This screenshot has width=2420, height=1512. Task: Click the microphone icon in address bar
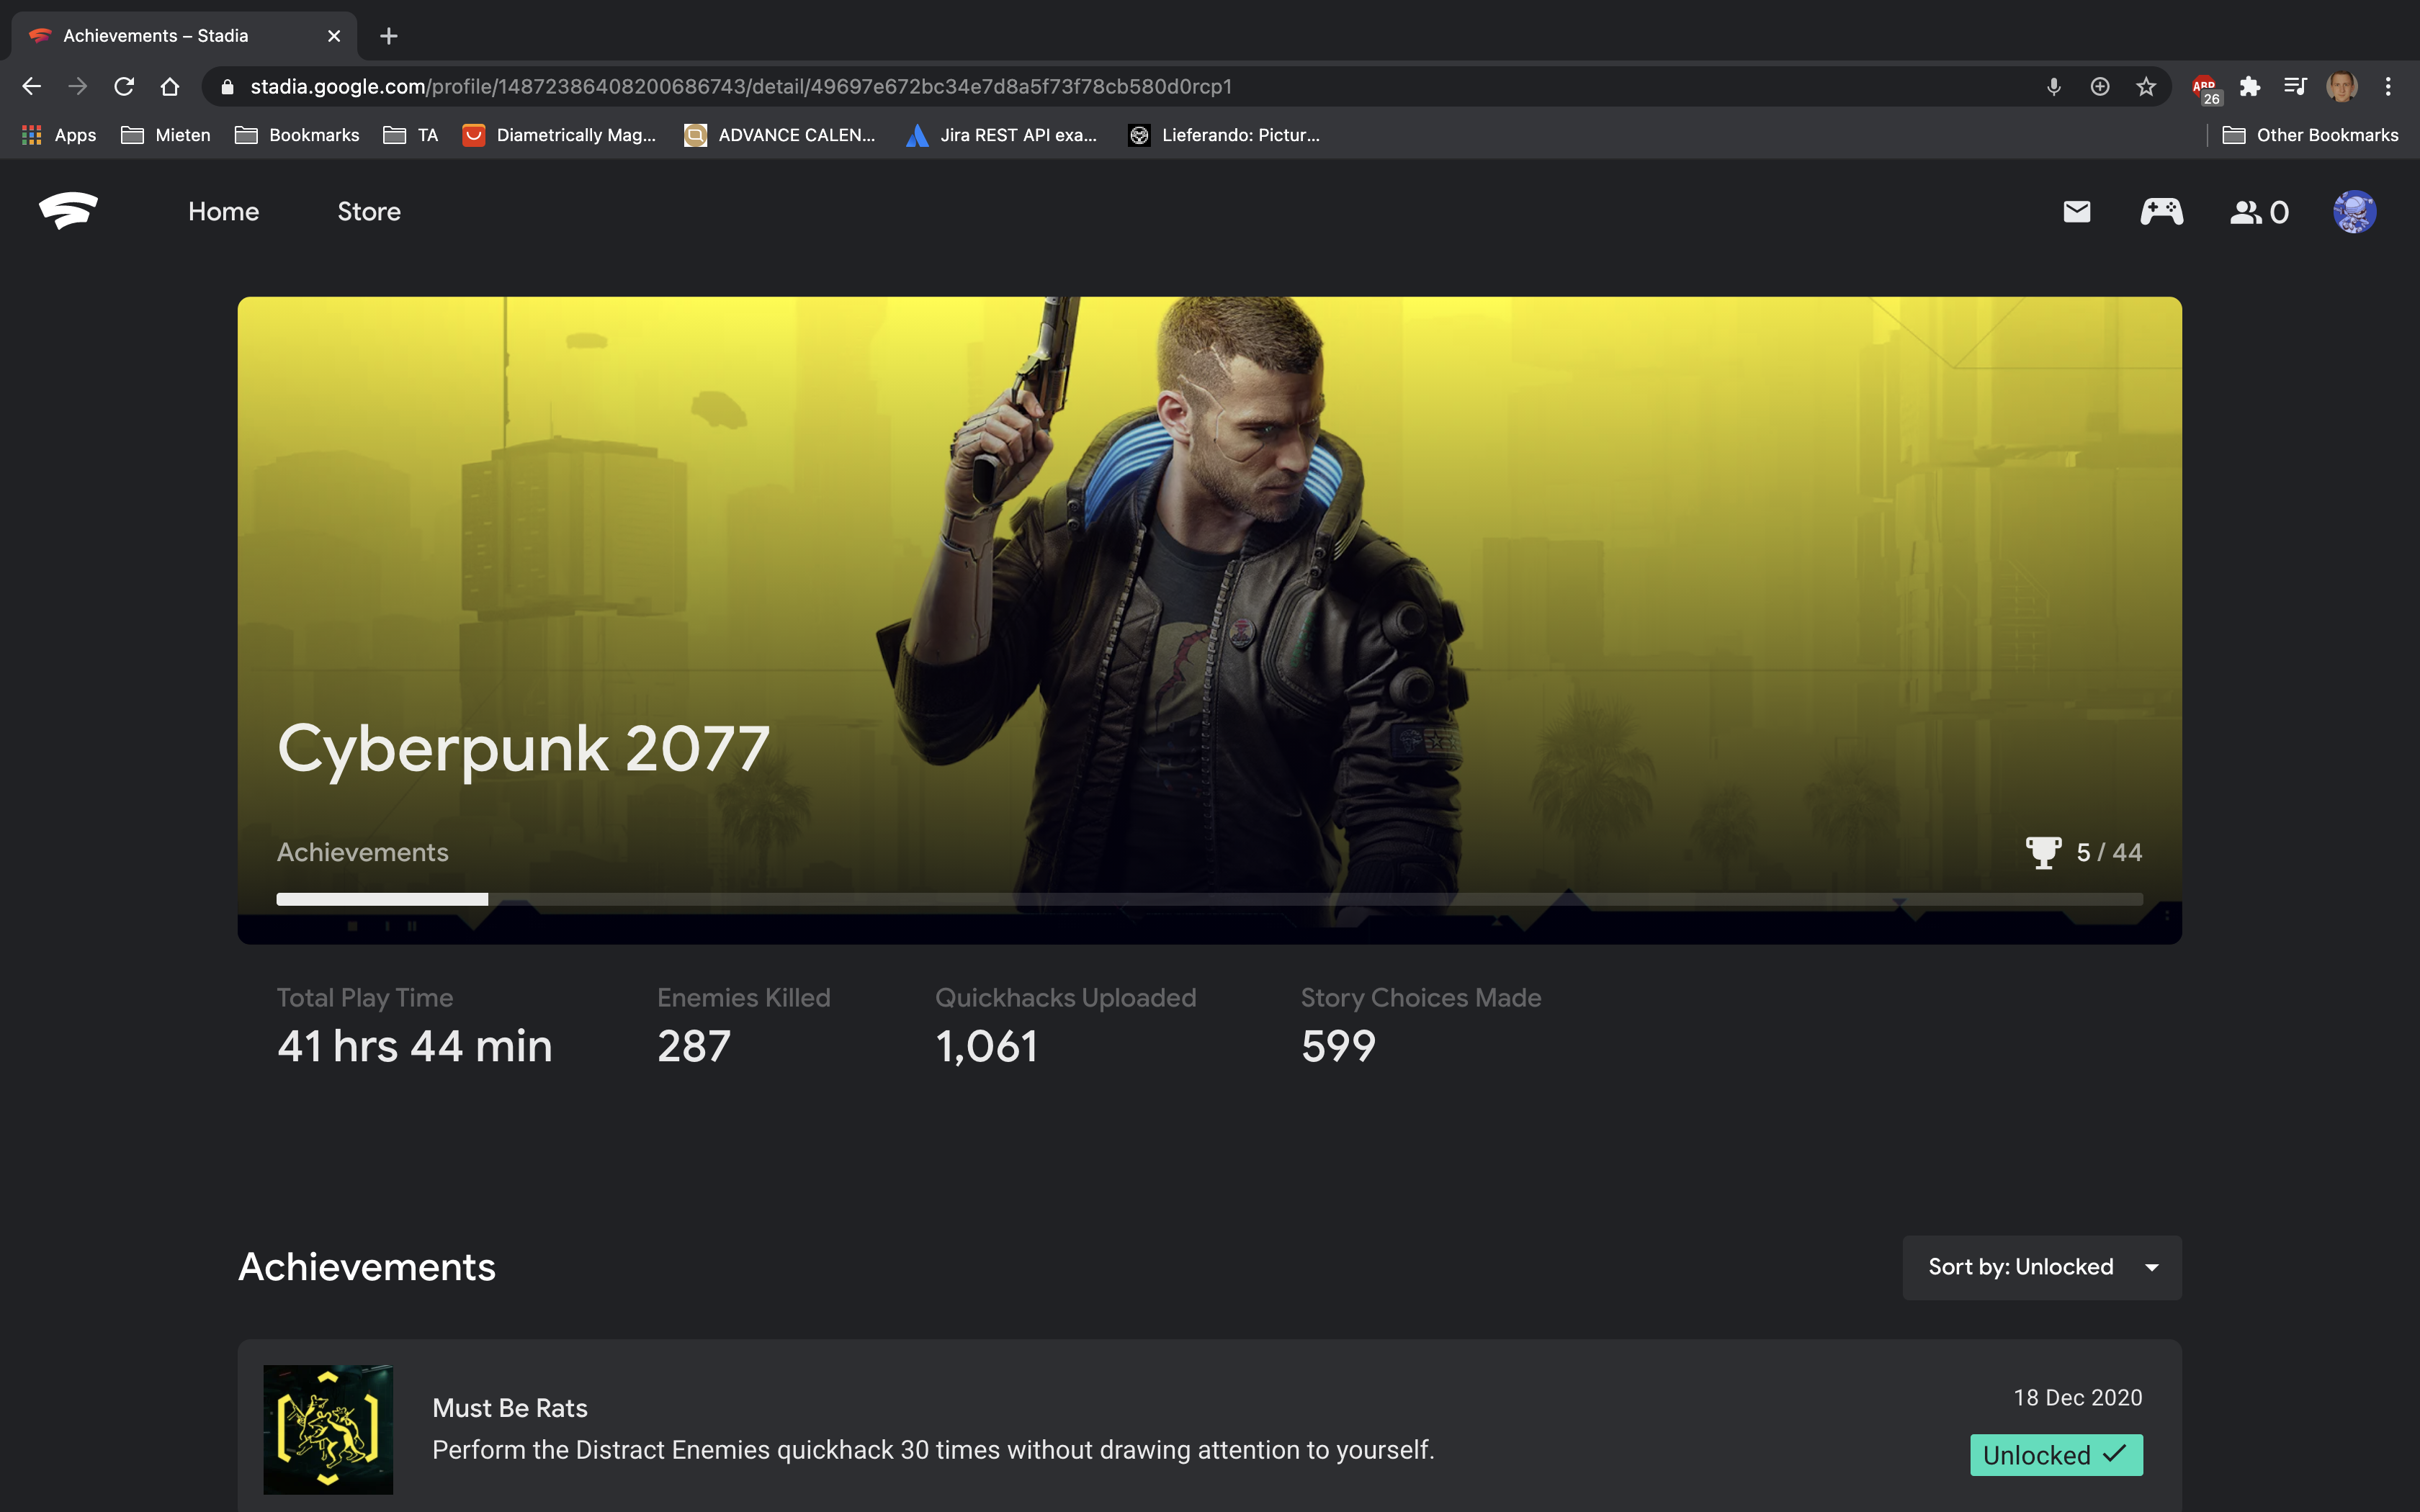tap(2053, 87)
